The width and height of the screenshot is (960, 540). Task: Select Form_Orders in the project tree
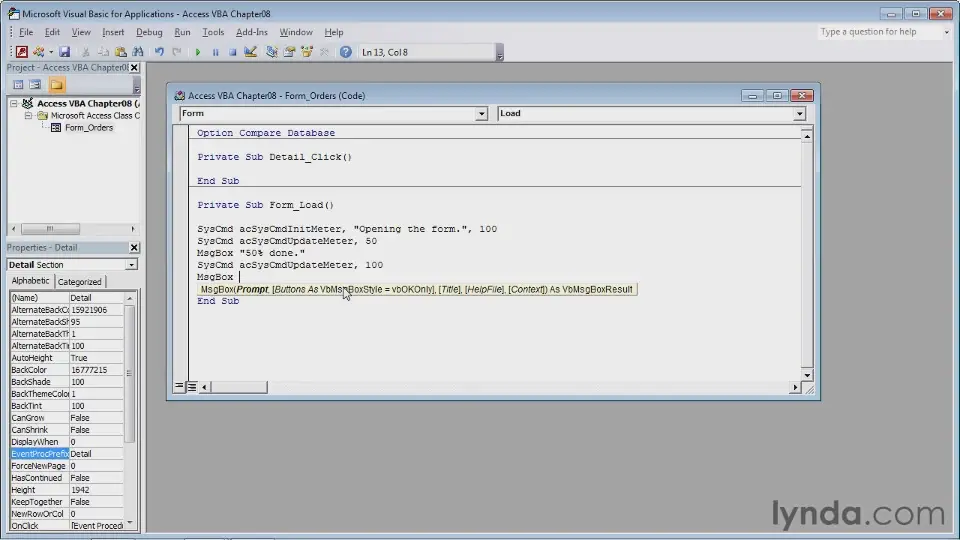88,128
